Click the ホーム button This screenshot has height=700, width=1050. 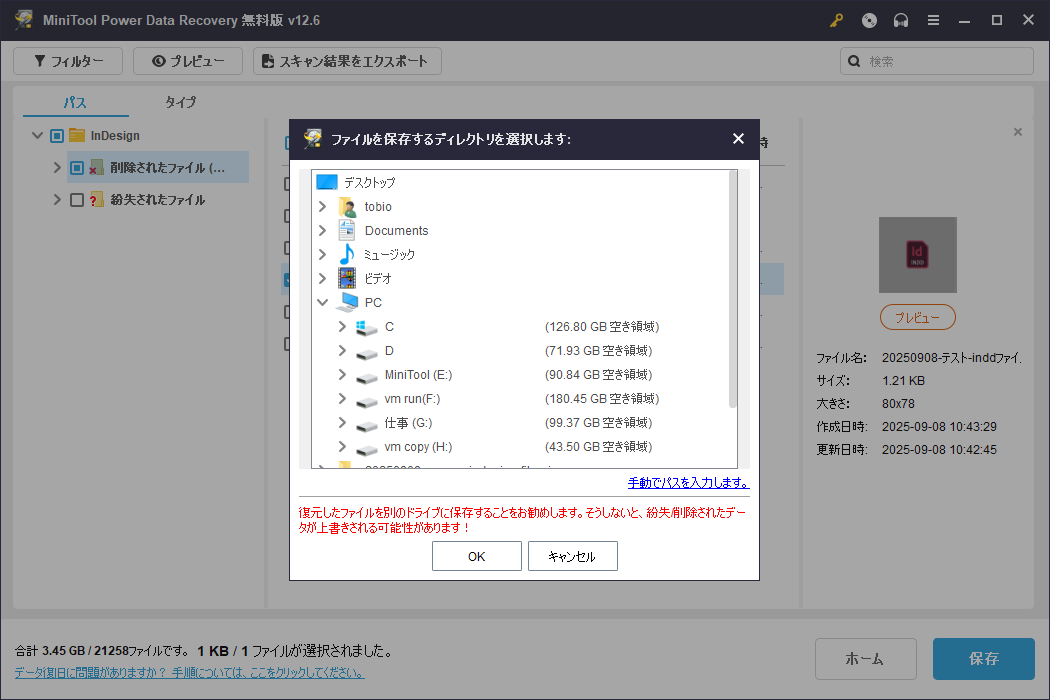click(865, 659)
